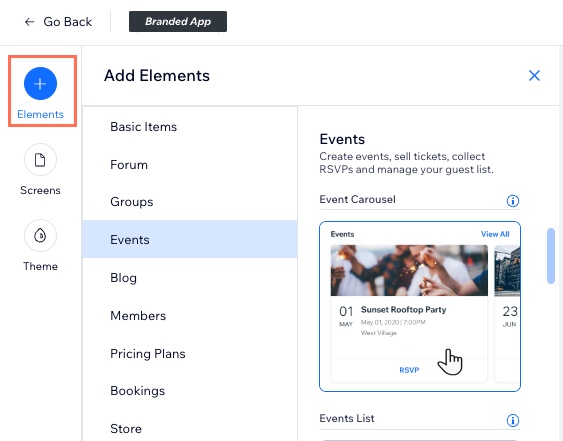Image resolution: width=563 pixels, height=441 pixels.
Task: Click the elements panel scrollbar thumb
Action: (x=550, y=256)
